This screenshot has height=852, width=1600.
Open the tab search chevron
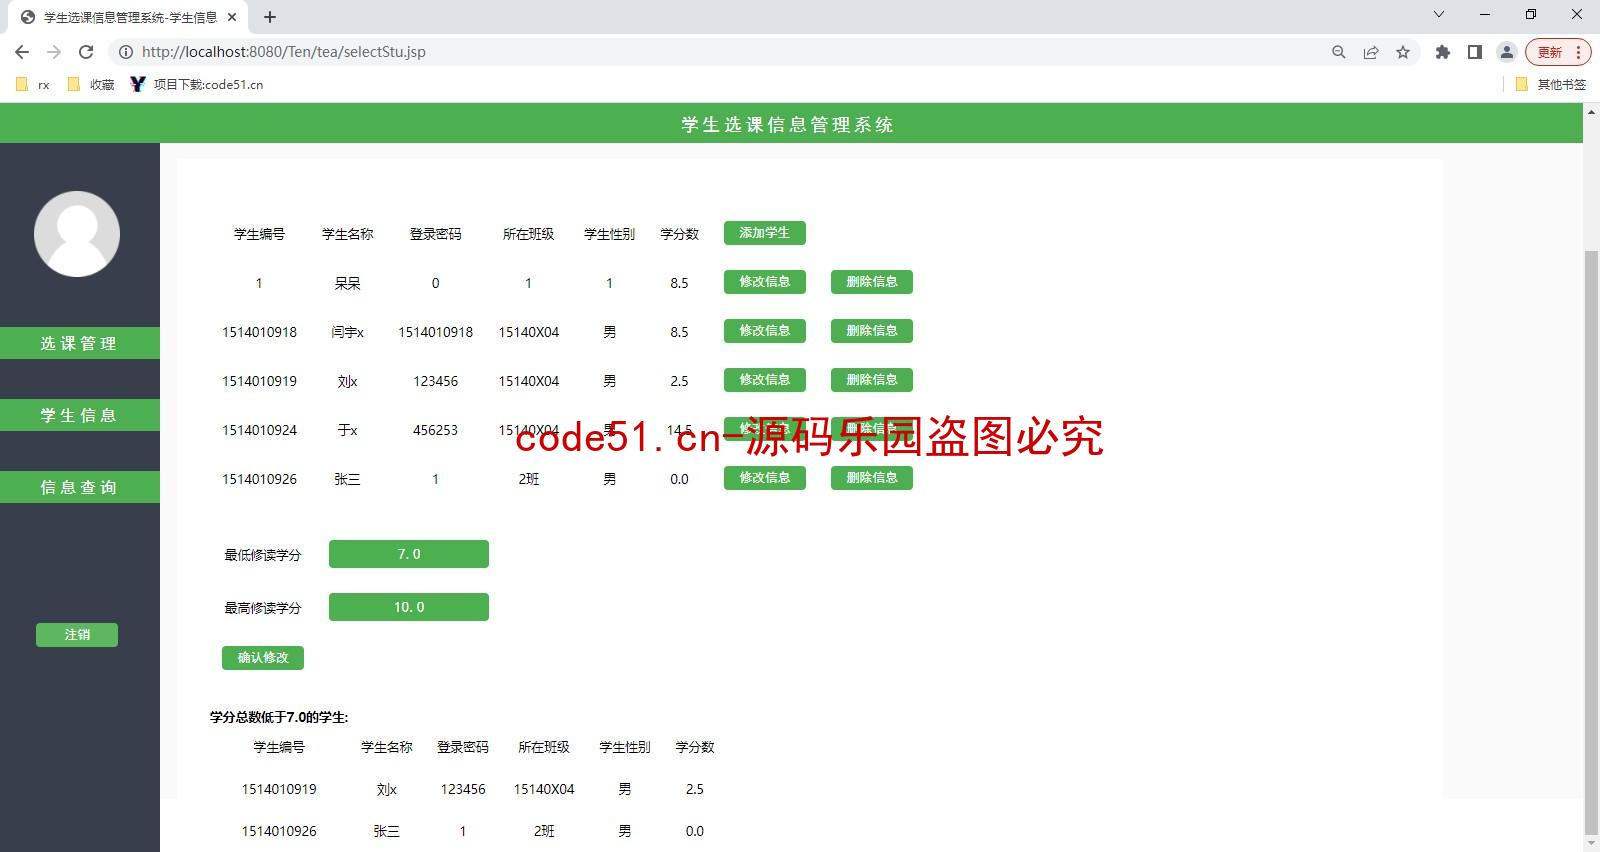pos(1439,14)
